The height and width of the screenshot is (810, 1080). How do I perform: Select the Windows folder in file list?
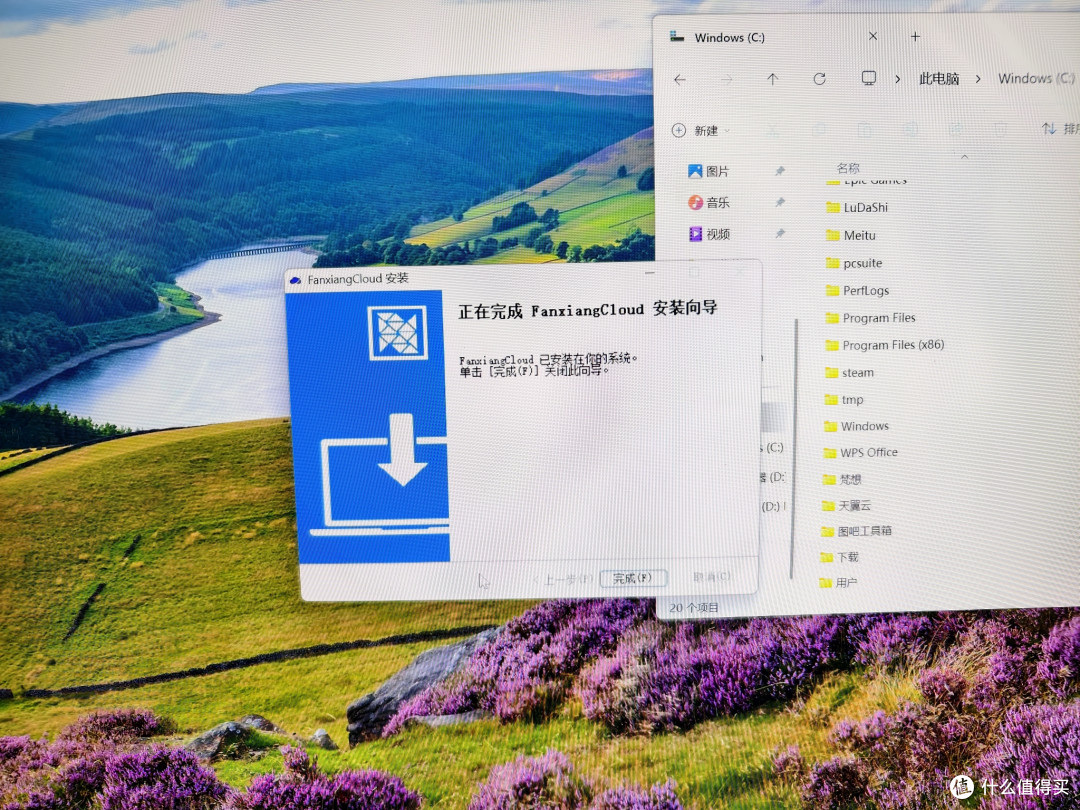pyautogui.click(x=856, y=426)
